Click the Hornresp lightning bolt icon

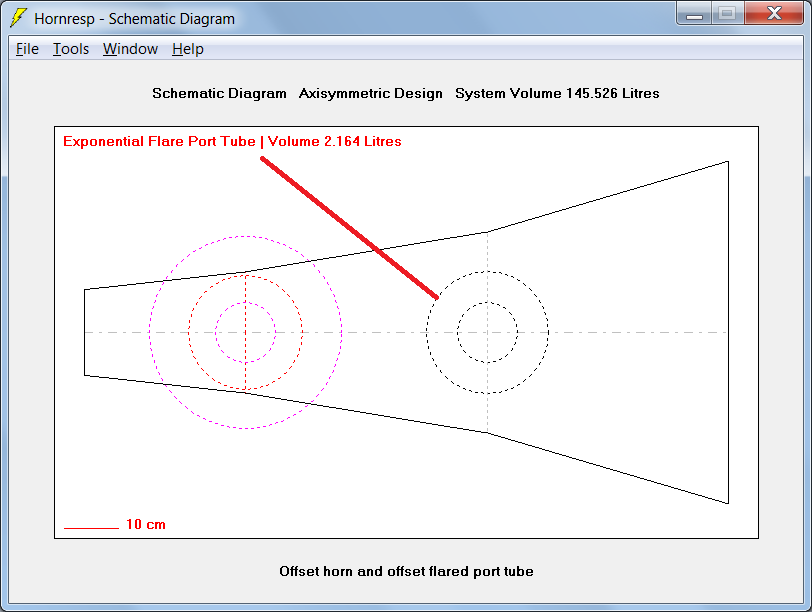coord(18,18)
